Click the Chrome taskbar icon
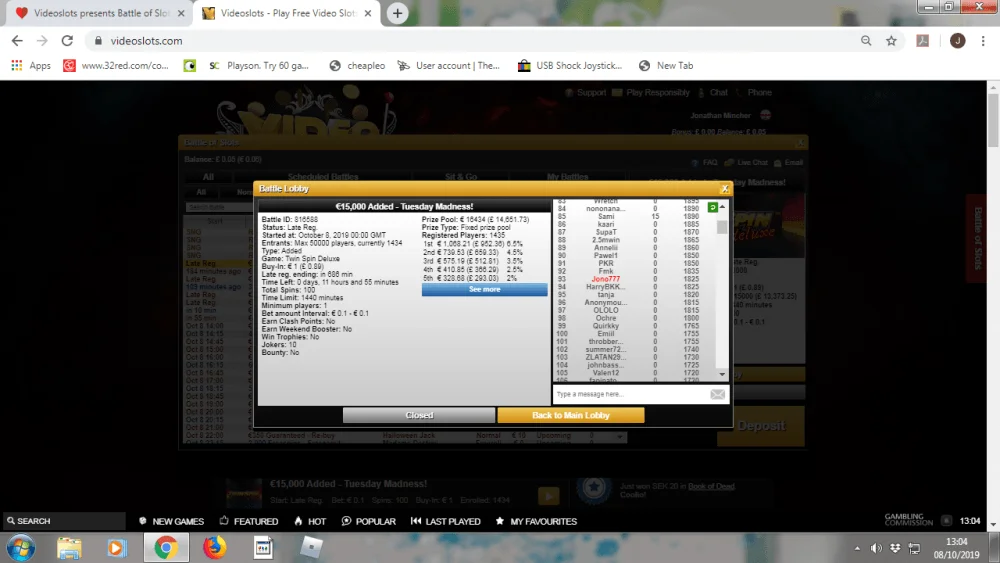The width and height of the screenshot is (1000, 563). point(166,548)
